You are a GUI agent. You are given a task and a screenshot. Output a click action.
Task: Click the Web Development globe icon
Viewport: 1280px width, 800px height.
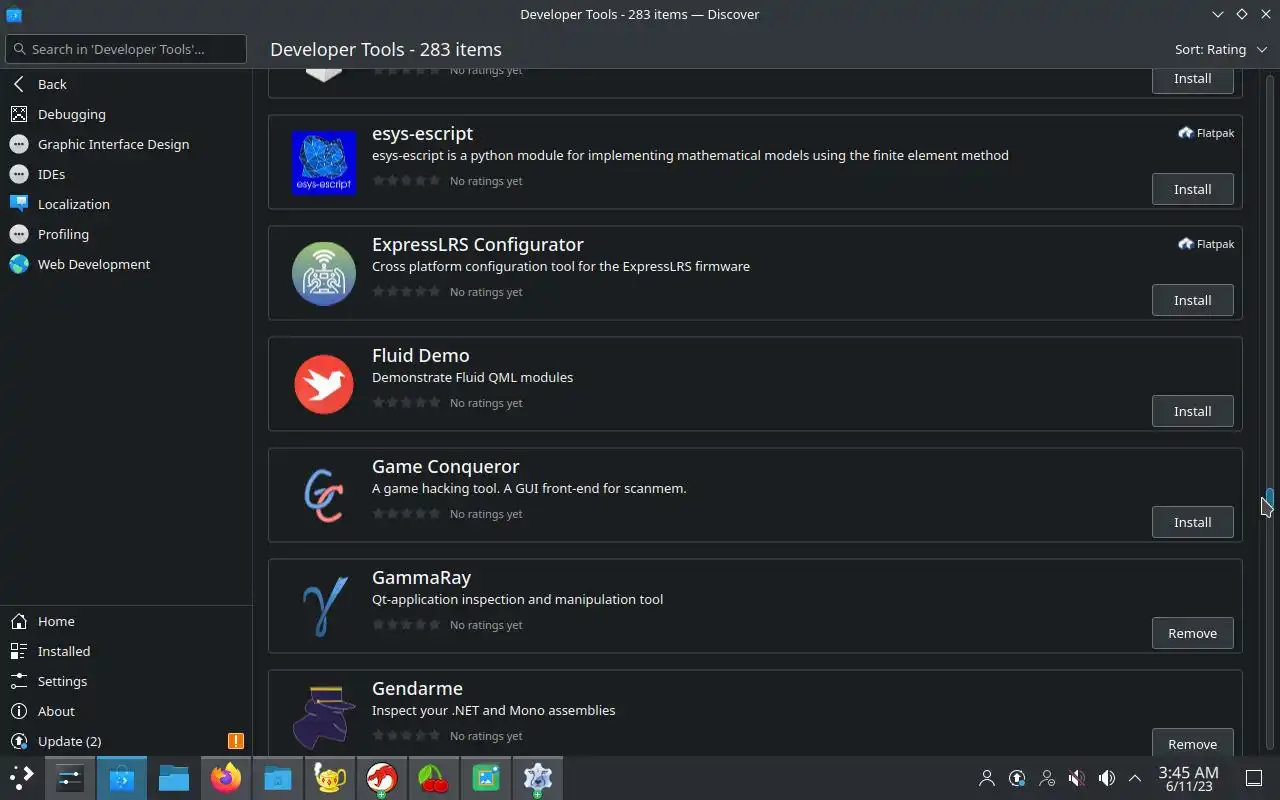click(x=19, y=264)
